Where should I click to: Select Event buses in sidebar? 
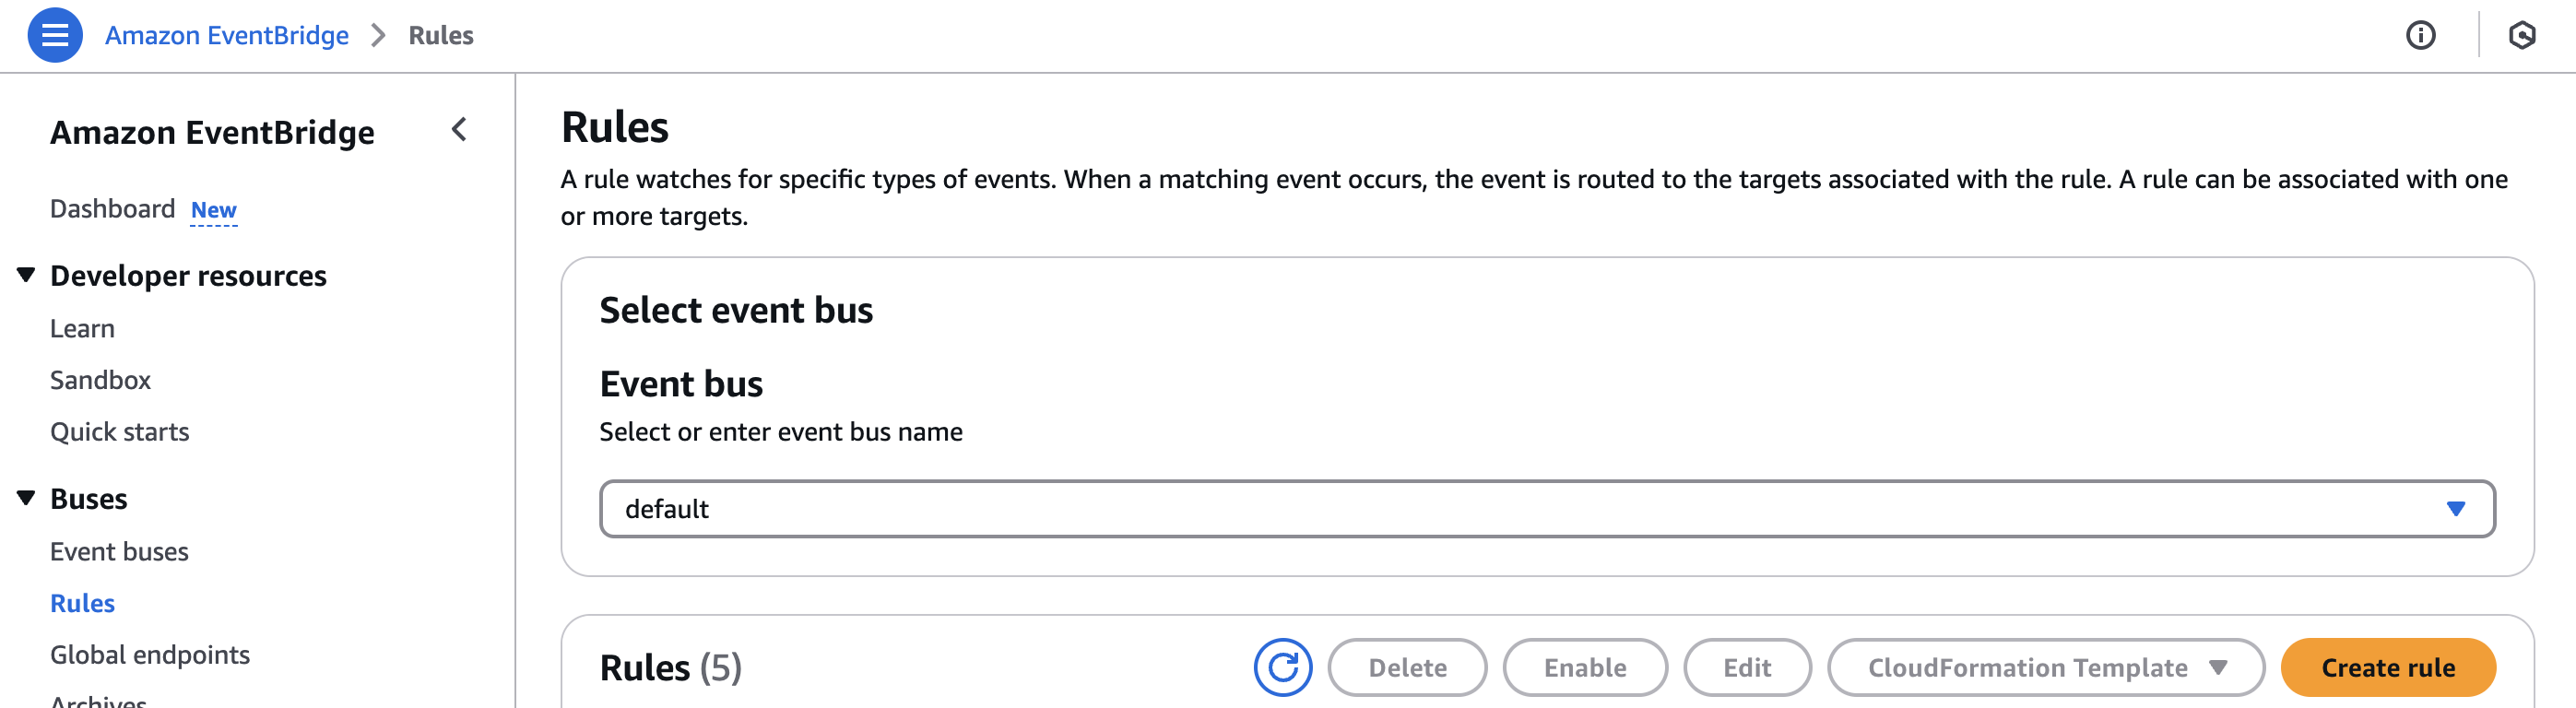(x=119, y=552)
